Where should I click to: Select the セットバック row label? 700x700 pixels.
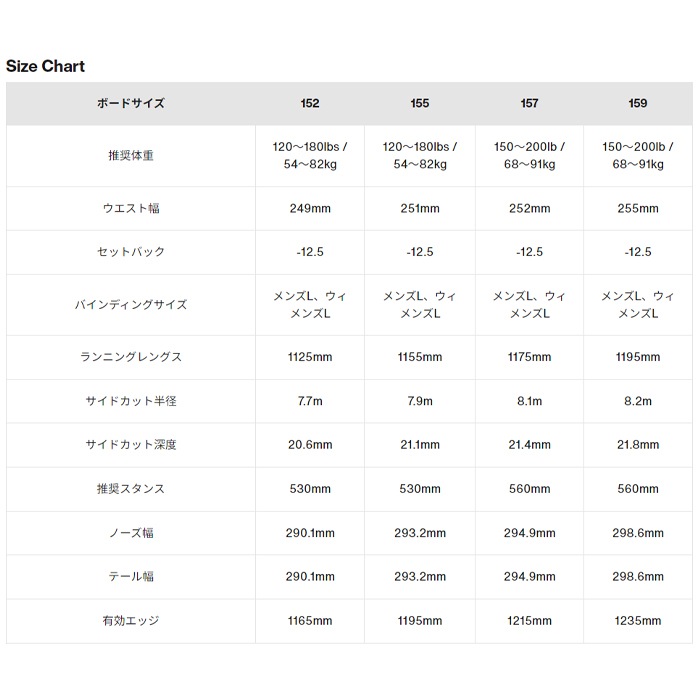[x=131, y=252]
